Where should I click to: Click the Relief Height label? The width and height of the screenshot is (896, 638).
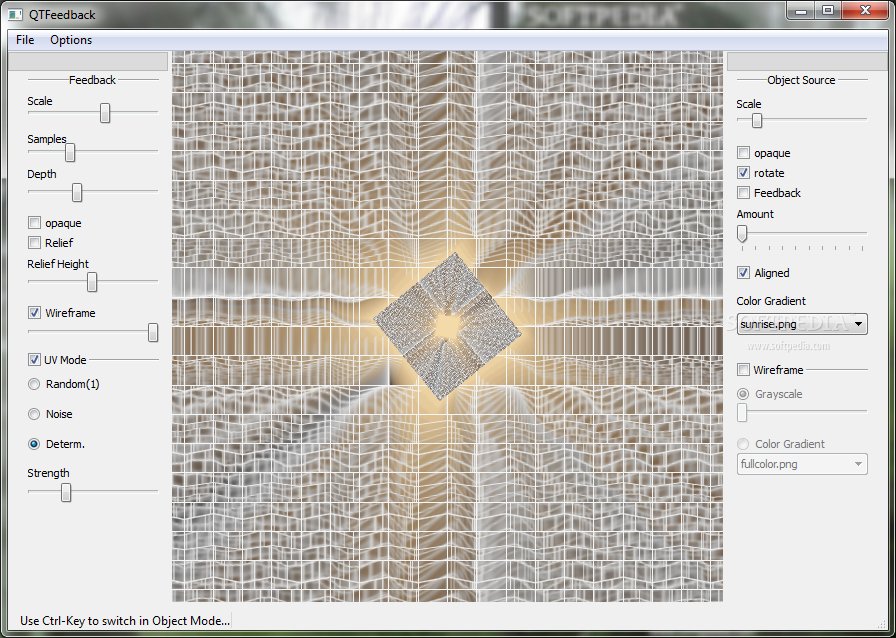click(x=58, y=264)
